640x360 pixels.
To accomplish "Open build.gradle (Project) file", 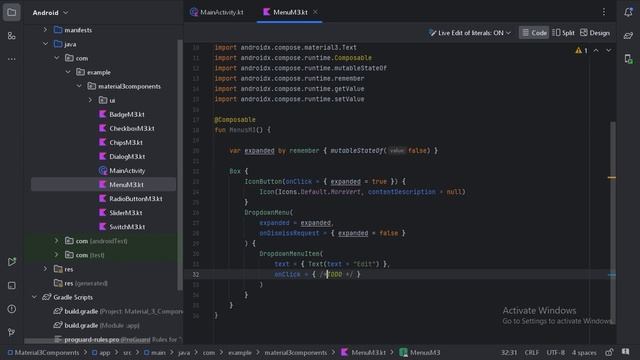I will coord(118,311).
